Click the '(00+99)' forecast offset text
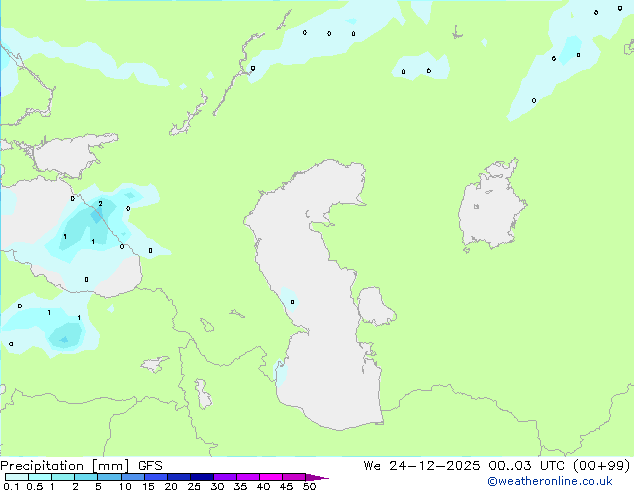Image resolution: width=634 pixels, height=490 pixels. coord(602,466)
